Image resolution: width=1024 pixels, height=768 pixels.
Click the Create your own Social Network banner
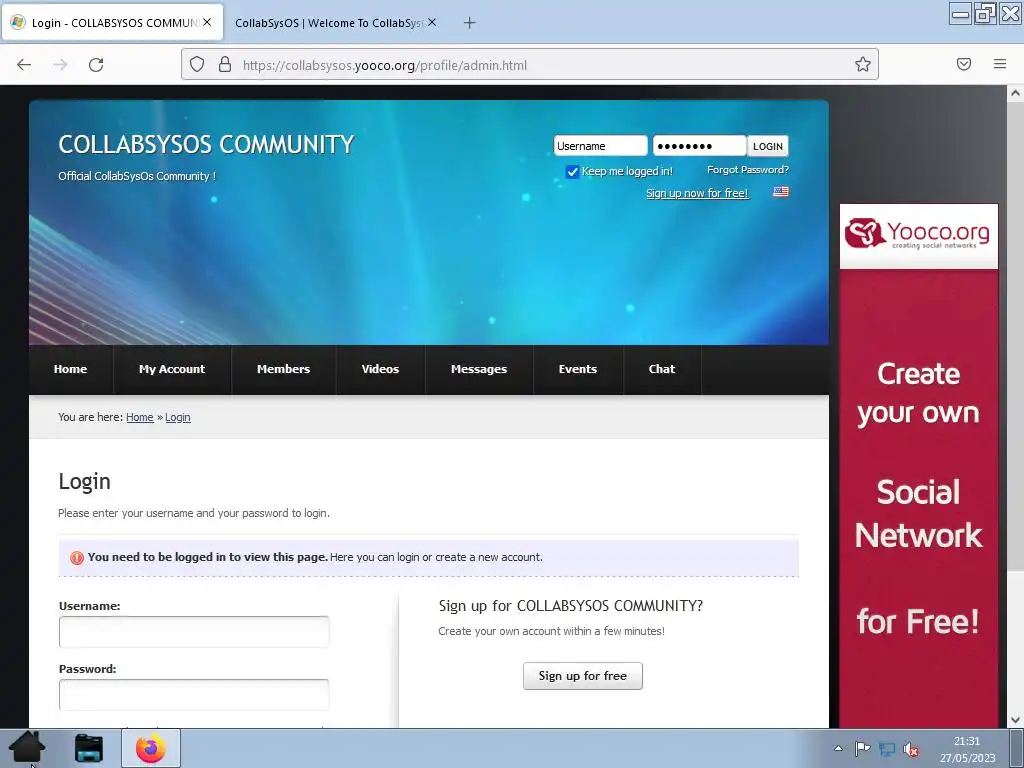click(x=919, y=498)
